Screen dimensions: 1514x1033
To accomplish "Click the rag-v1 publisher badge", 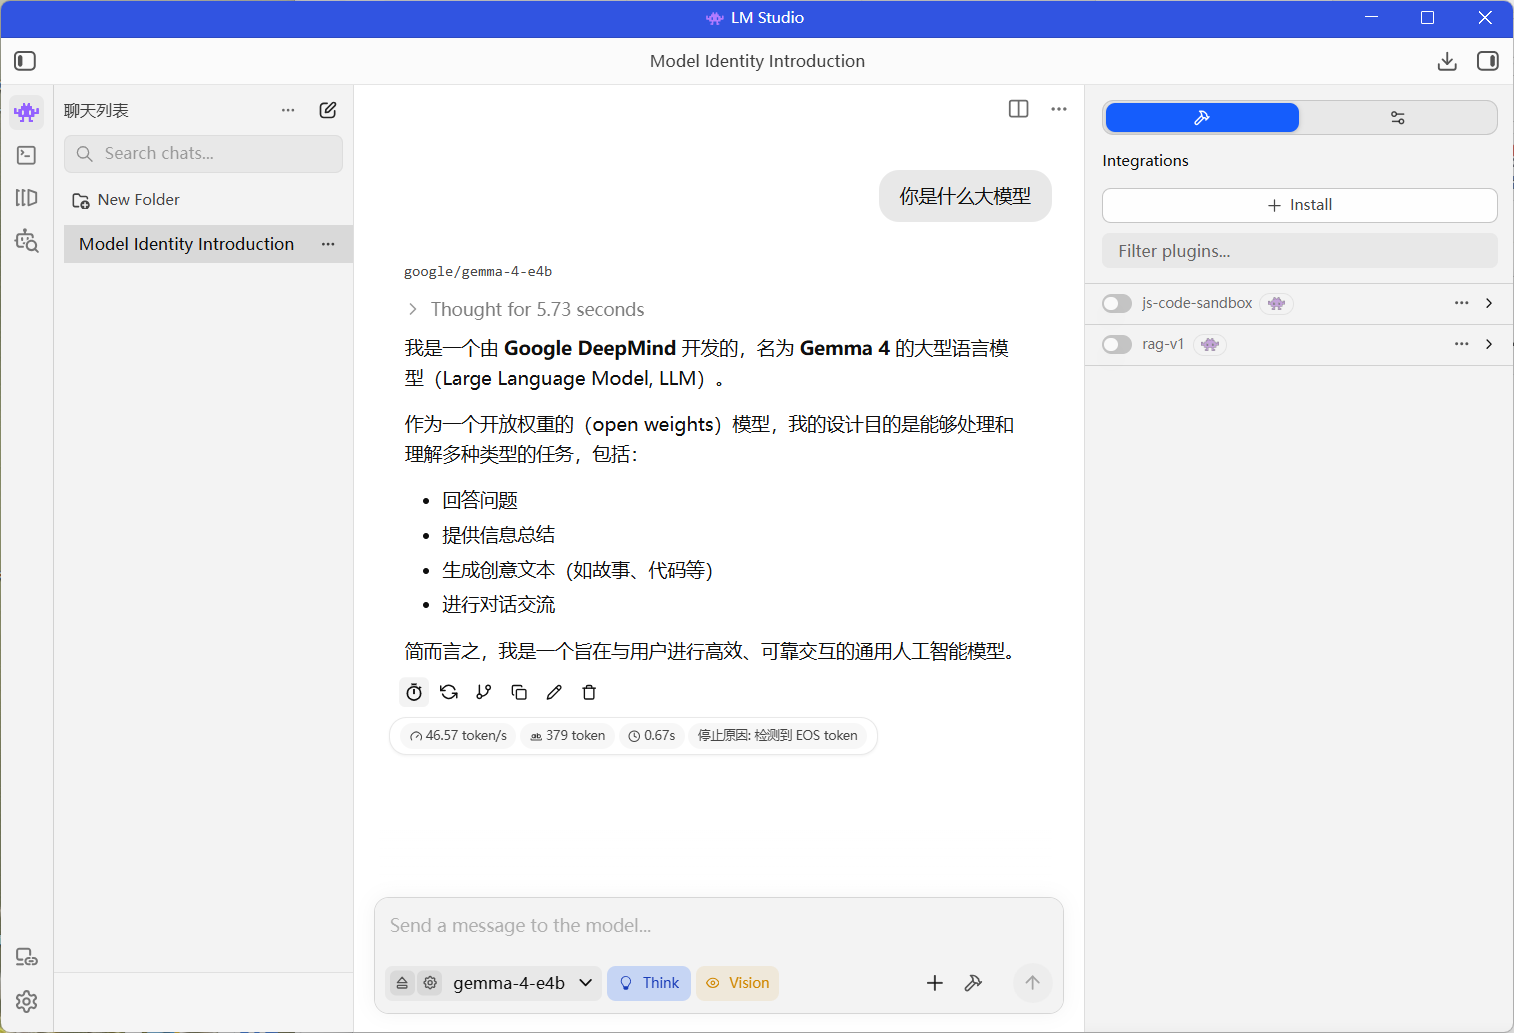I will pos(1210,344).
